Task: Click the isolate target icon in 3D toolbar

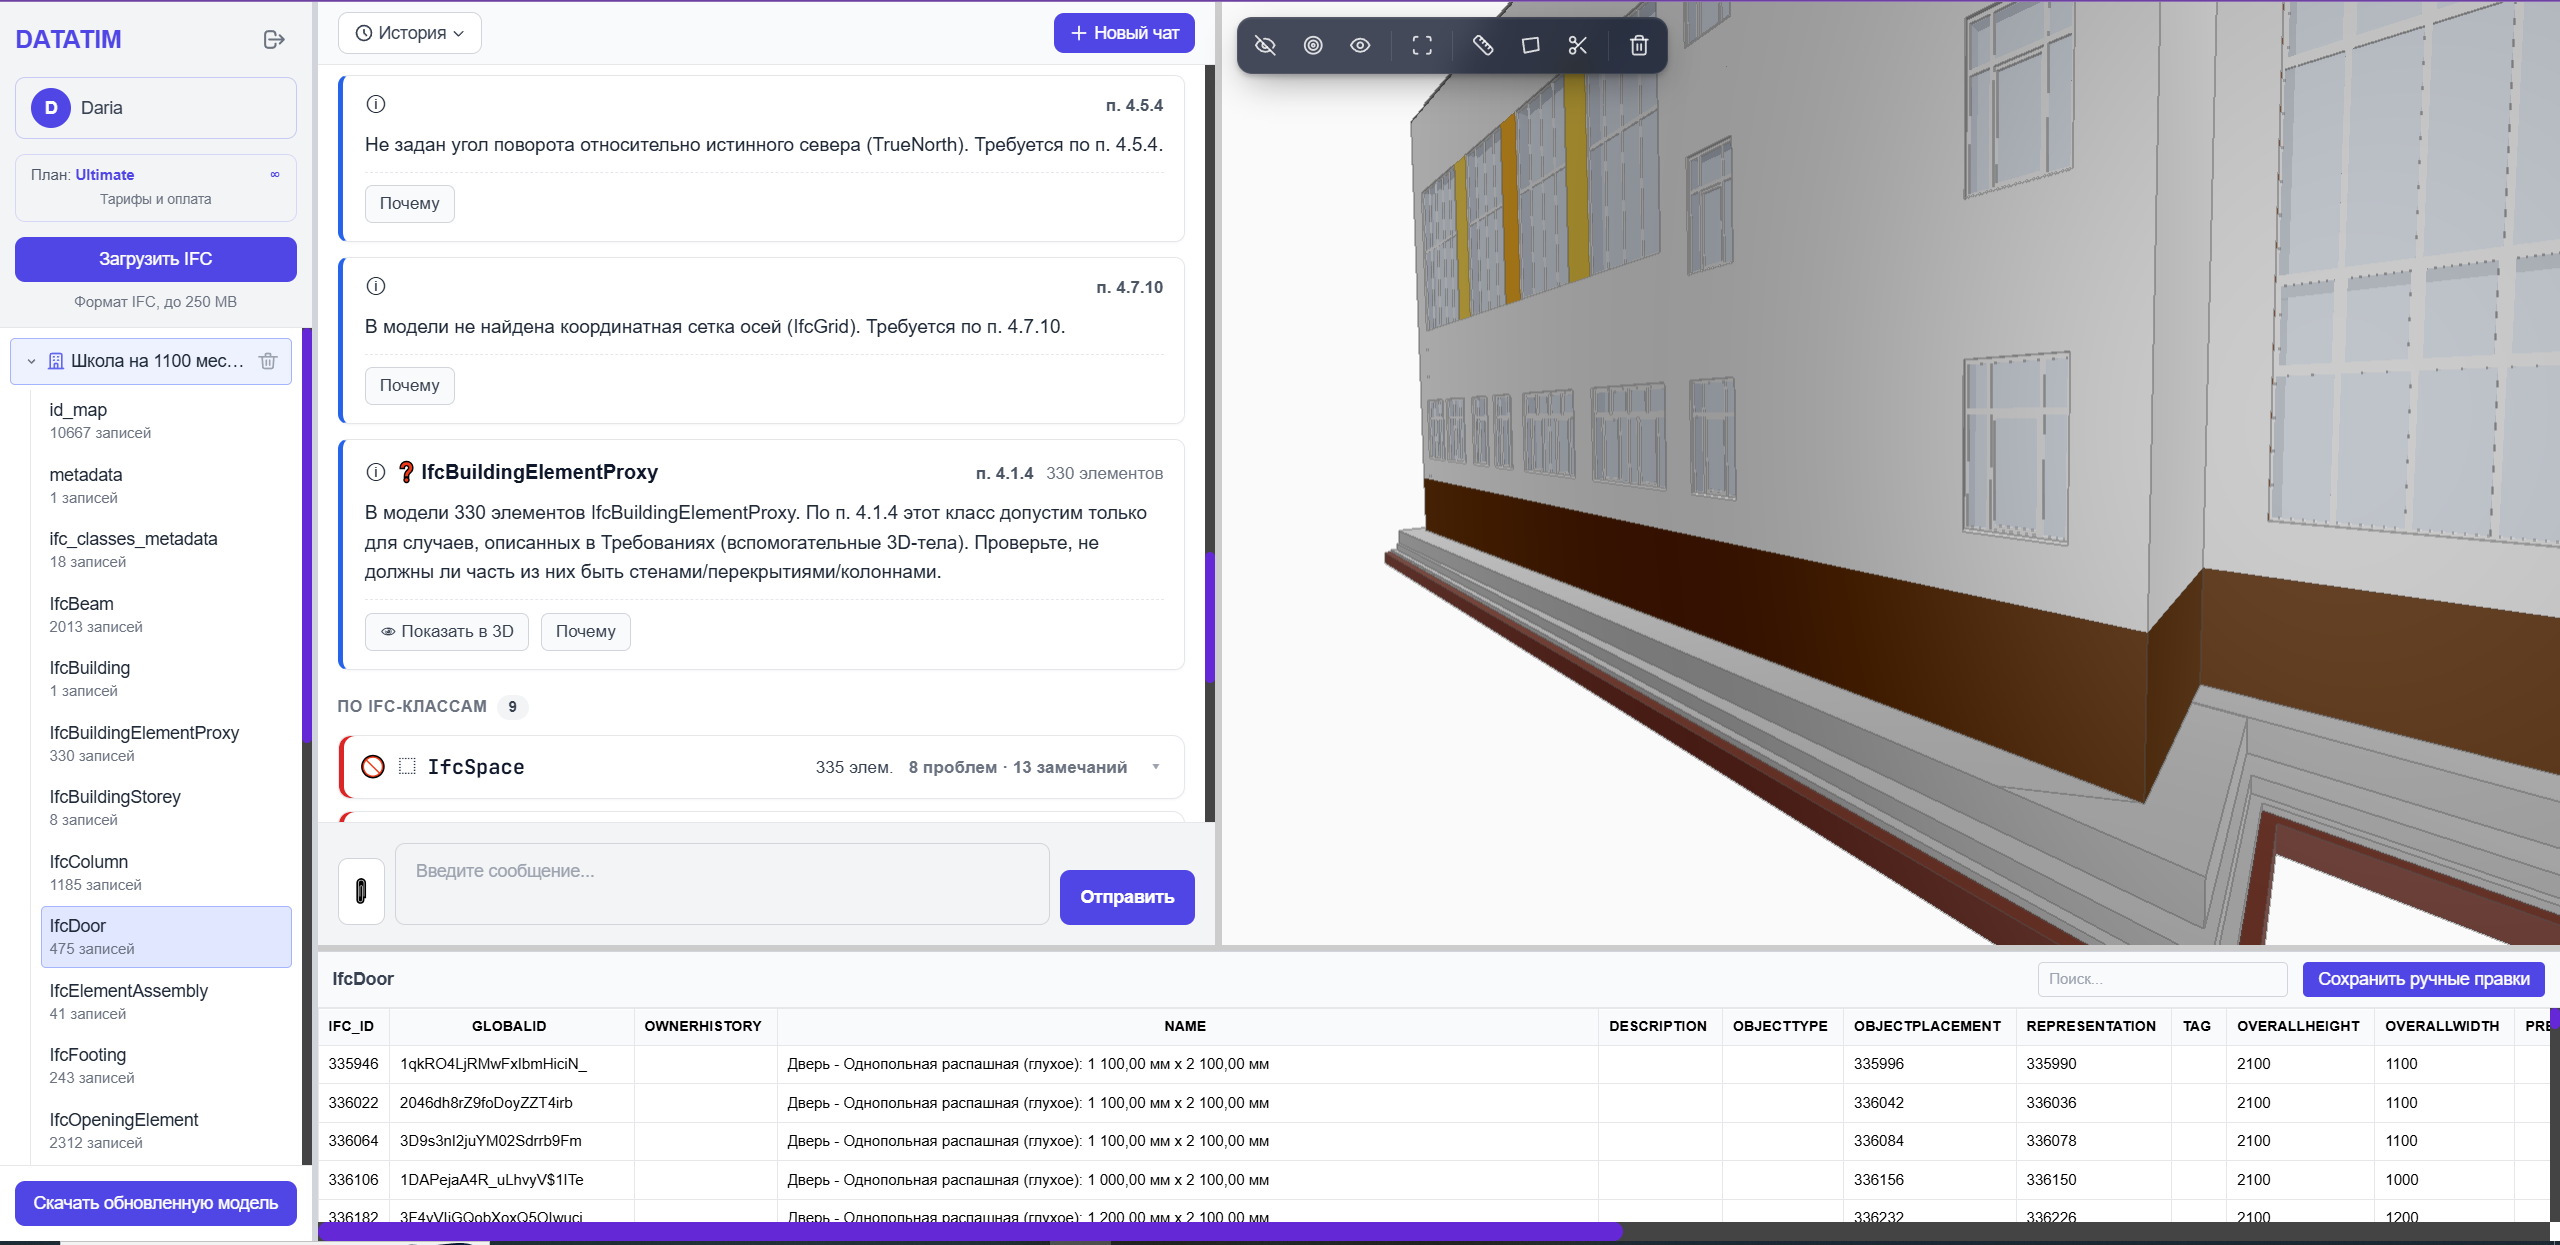Action: point(1313,45)
